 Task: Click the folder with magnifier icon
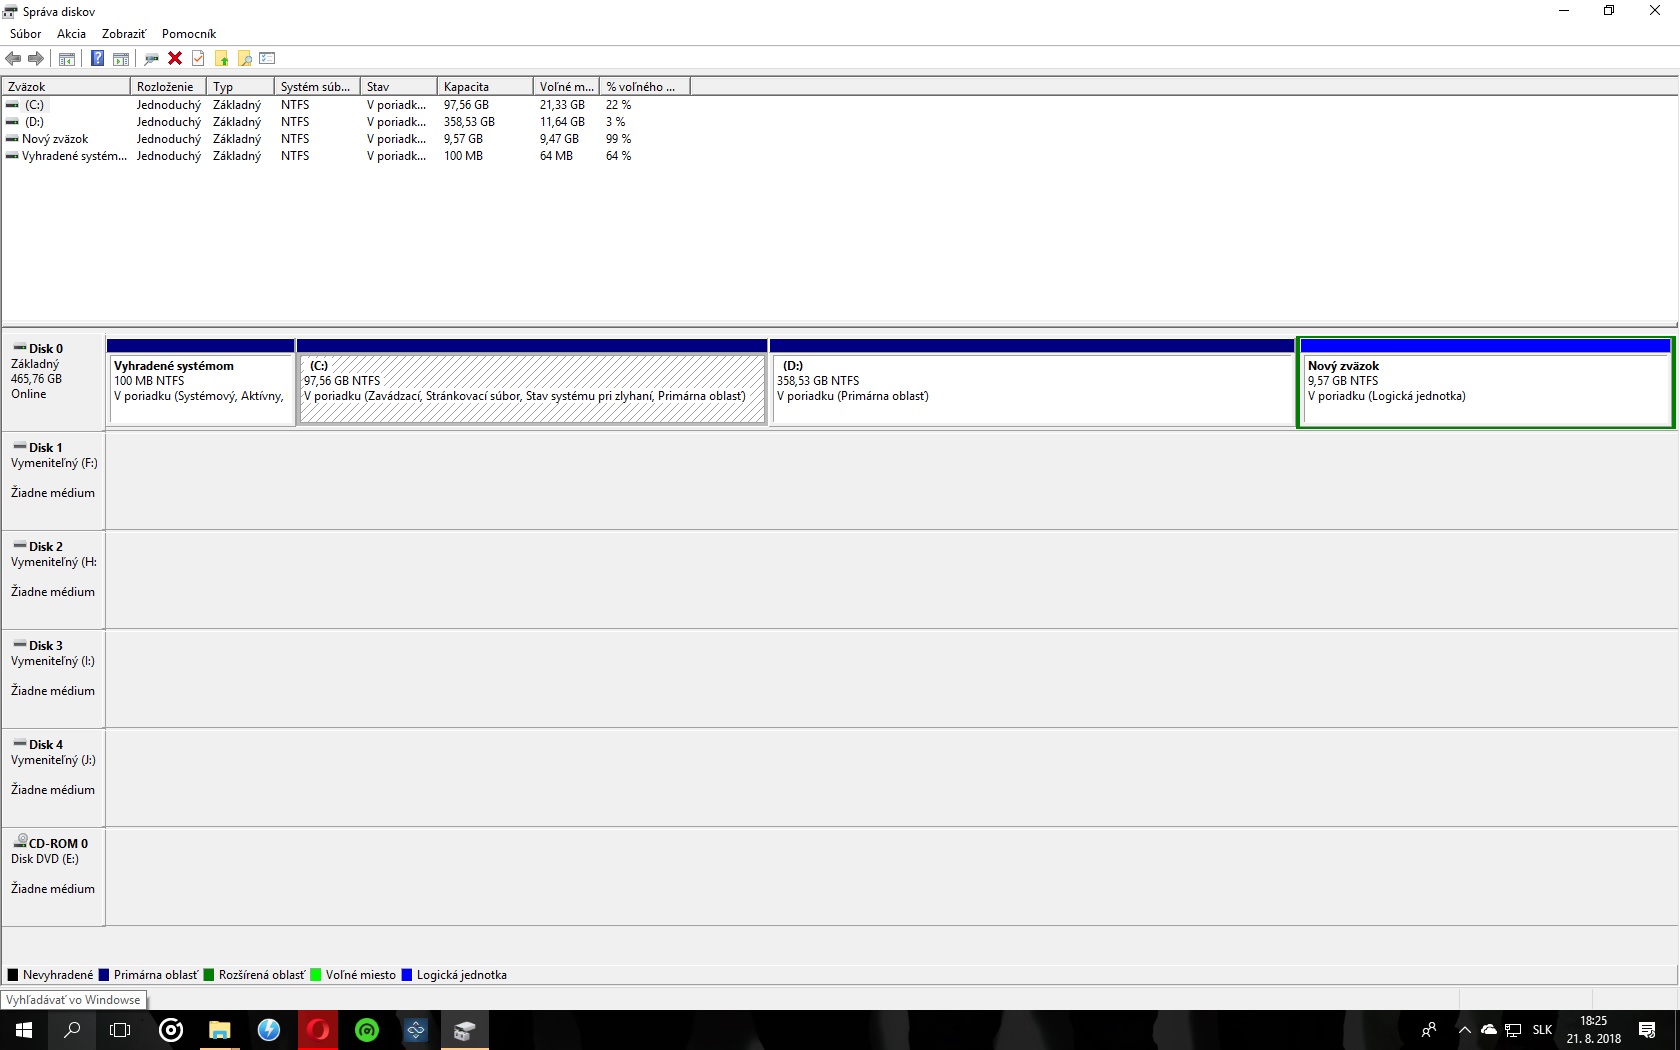pyautogui.click(x=244, y=58)
